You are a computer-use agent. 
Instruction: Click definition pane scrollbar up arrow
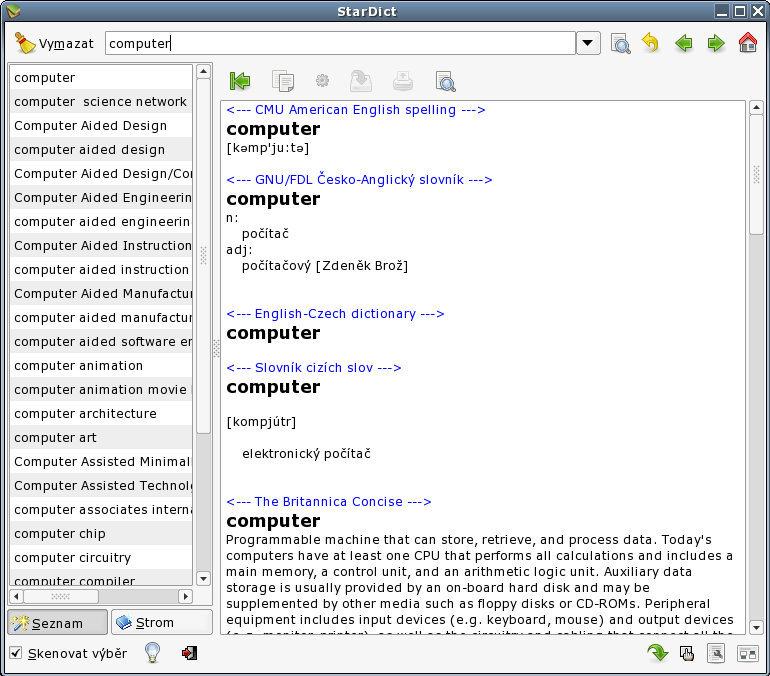point(756,107)
